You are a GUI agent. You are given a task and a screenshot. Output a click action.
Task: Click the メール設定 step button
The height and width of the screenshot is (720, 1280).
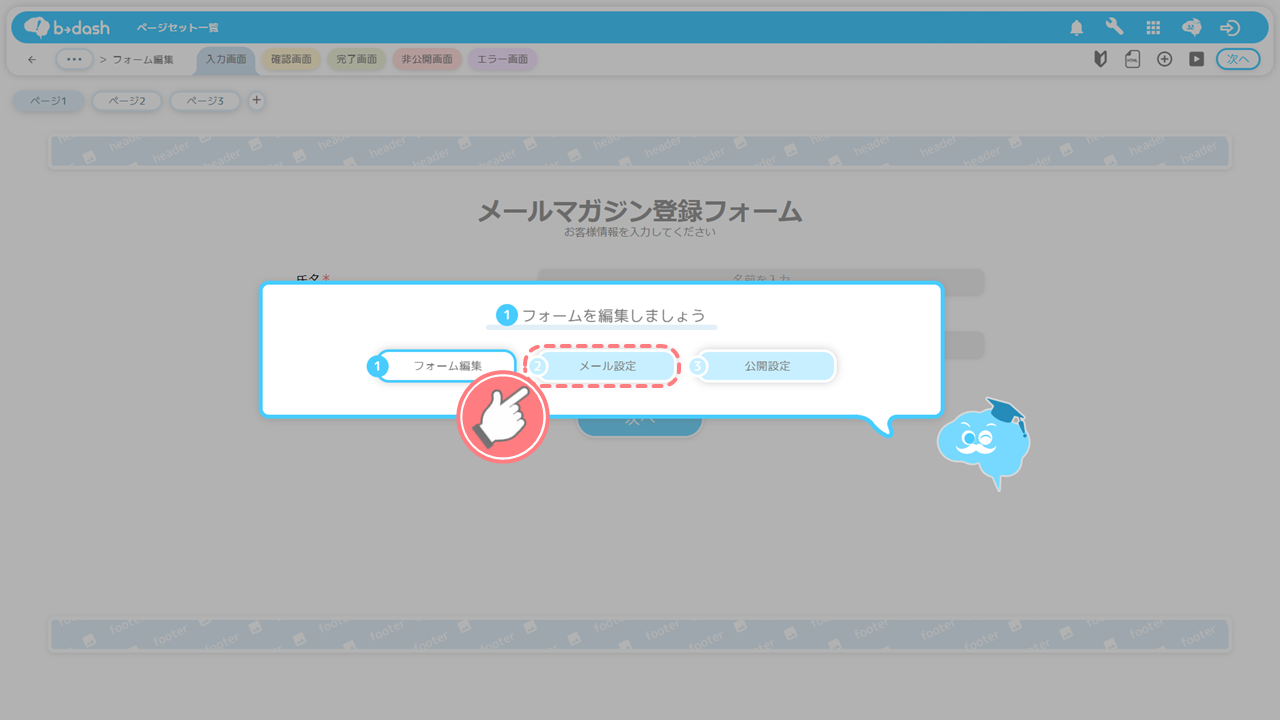click(x=607, y=366)
